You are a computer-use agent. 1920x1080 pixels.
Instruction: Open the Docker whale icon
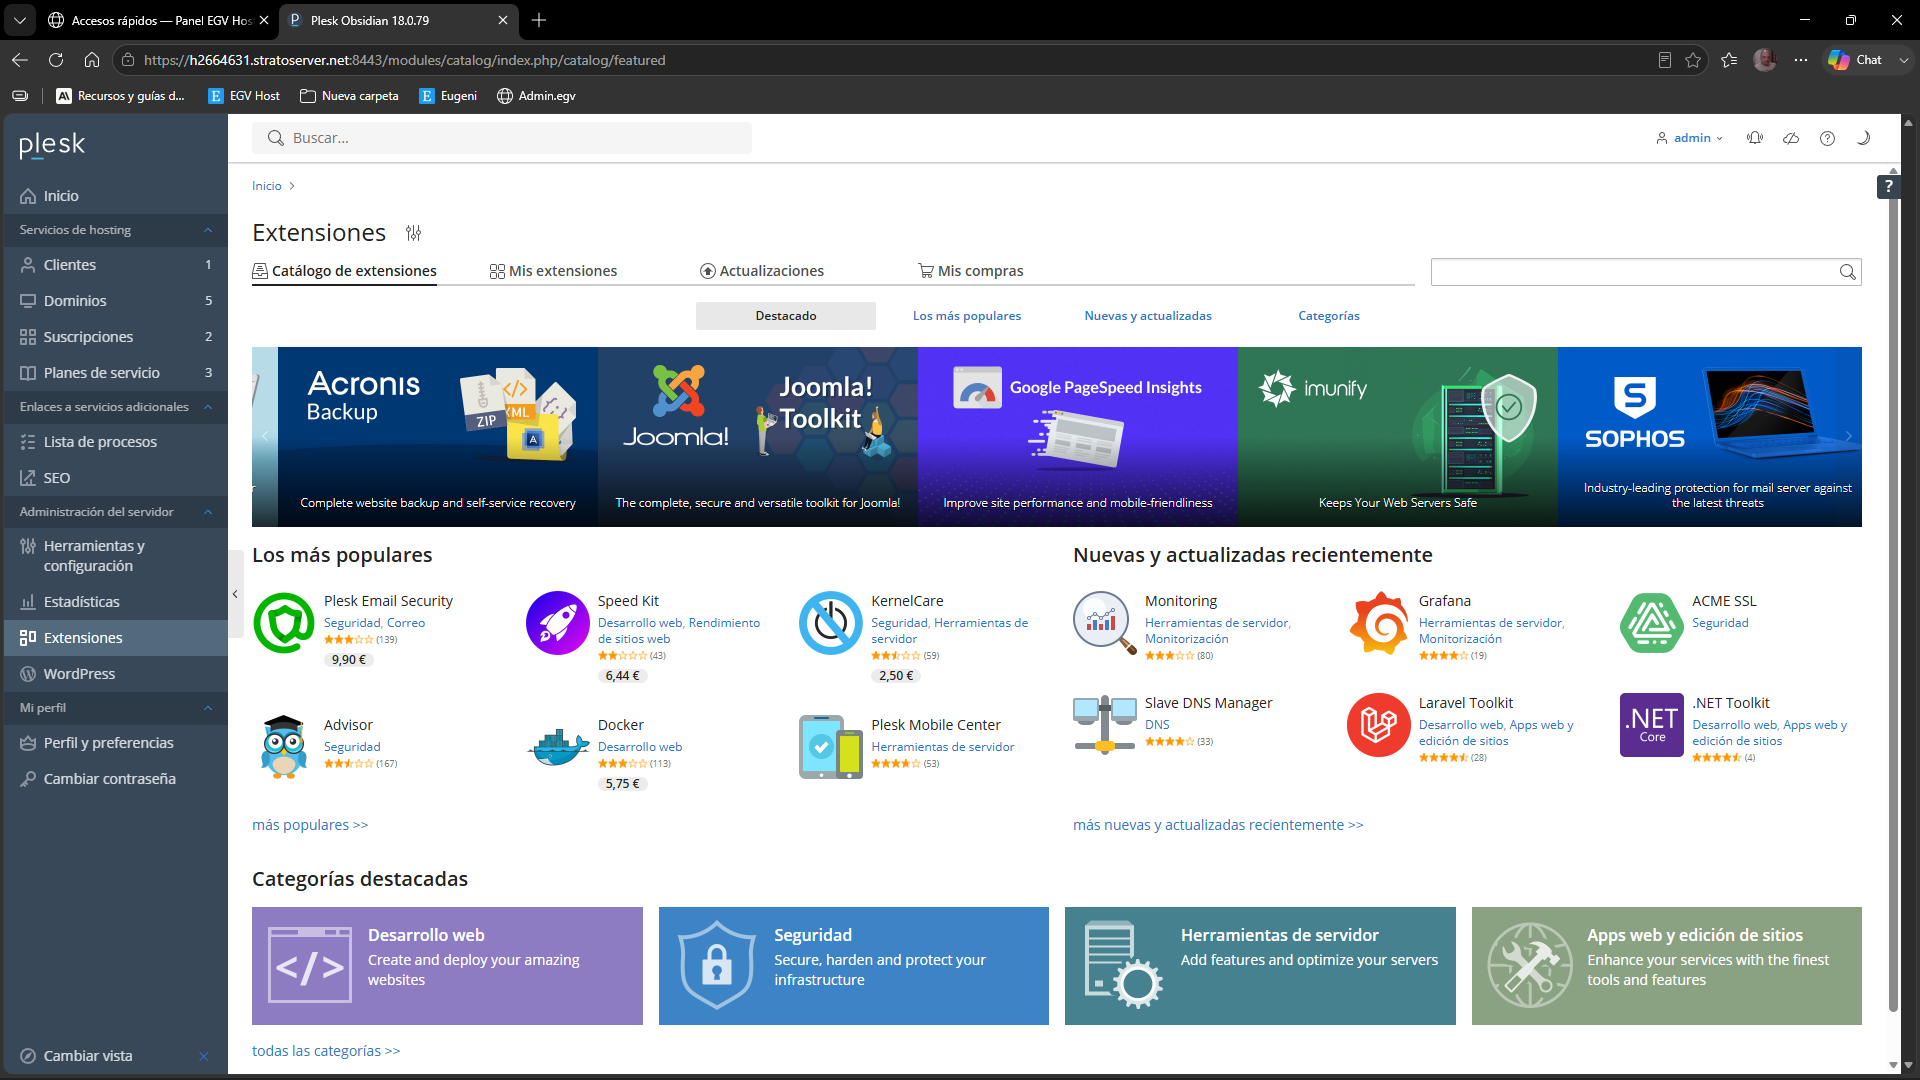[x=557, y=746]
